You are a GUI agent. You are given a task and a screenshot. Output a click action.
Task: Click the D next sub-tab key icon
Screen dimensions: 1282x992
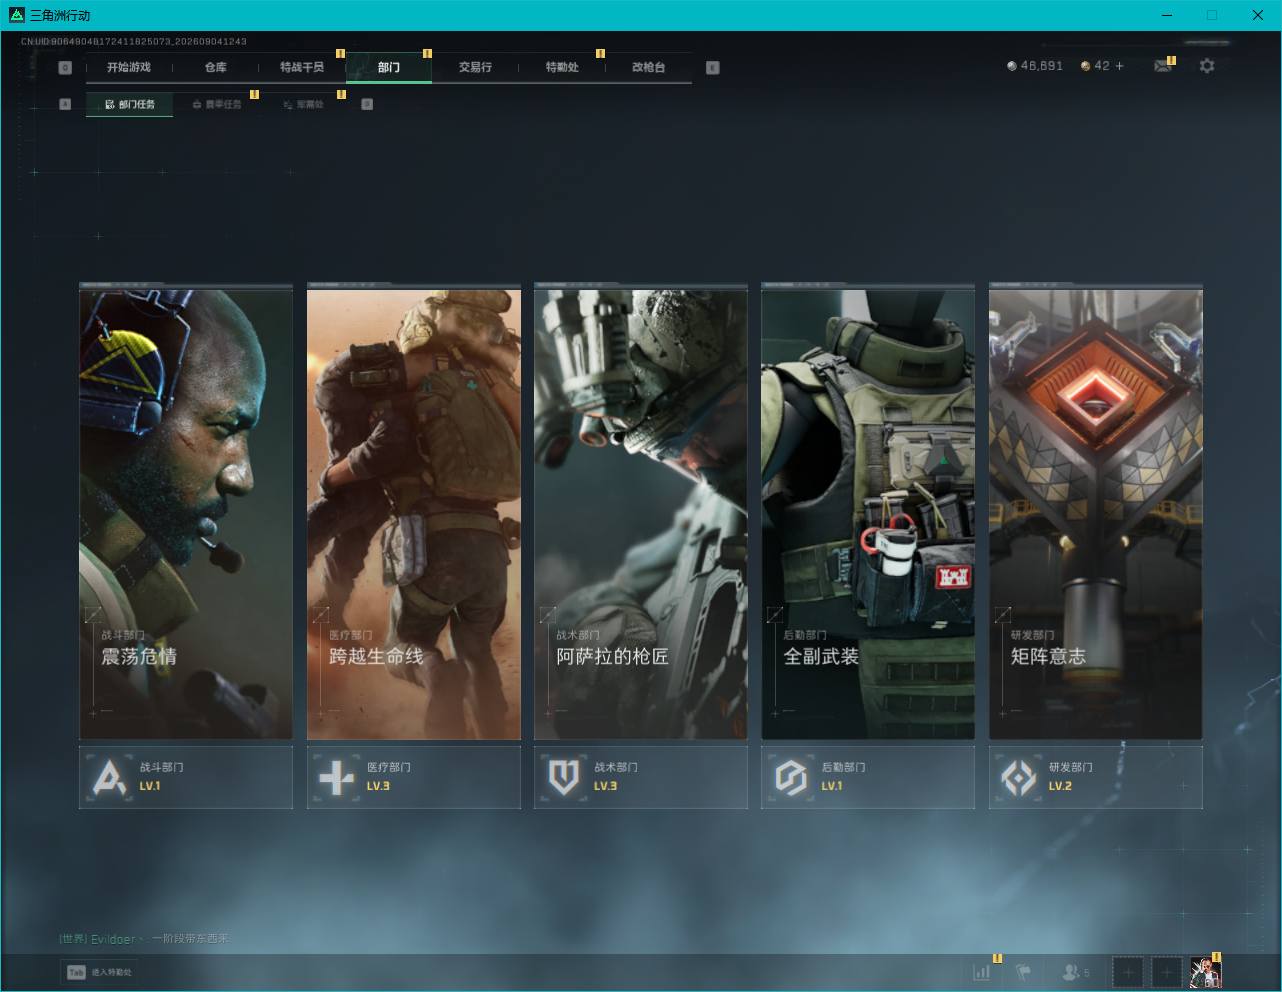coord(367,104)
